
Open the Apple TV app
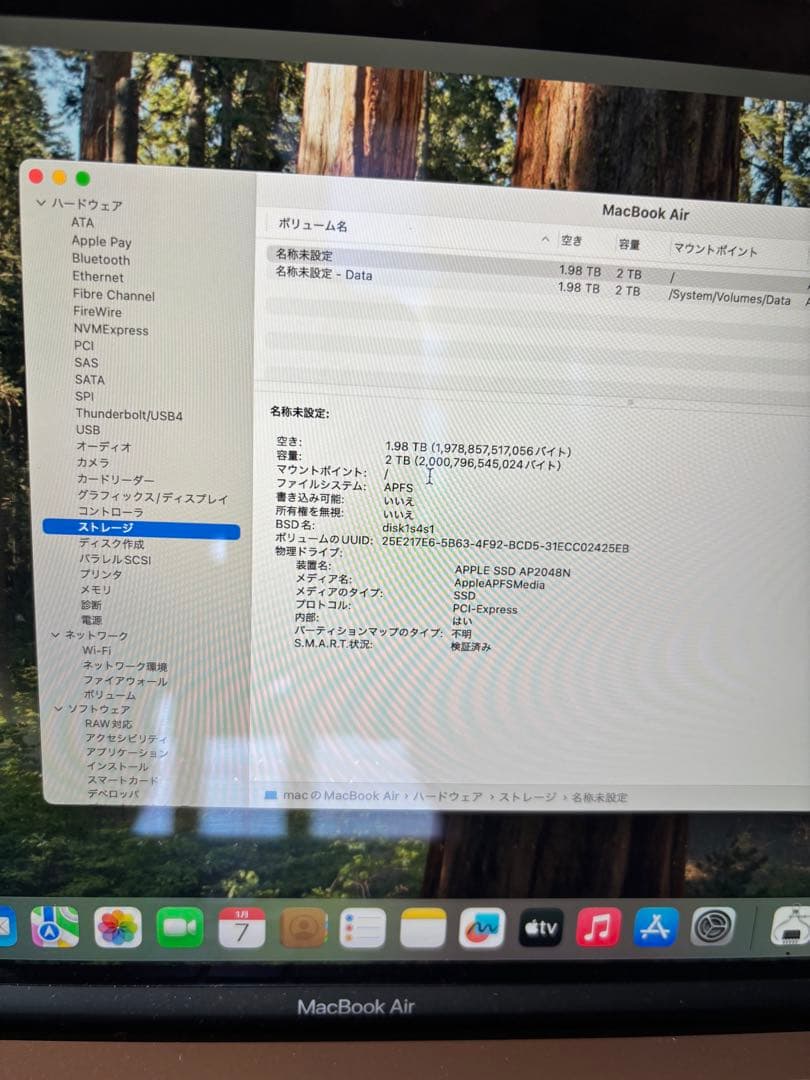(x=540, y=928)
